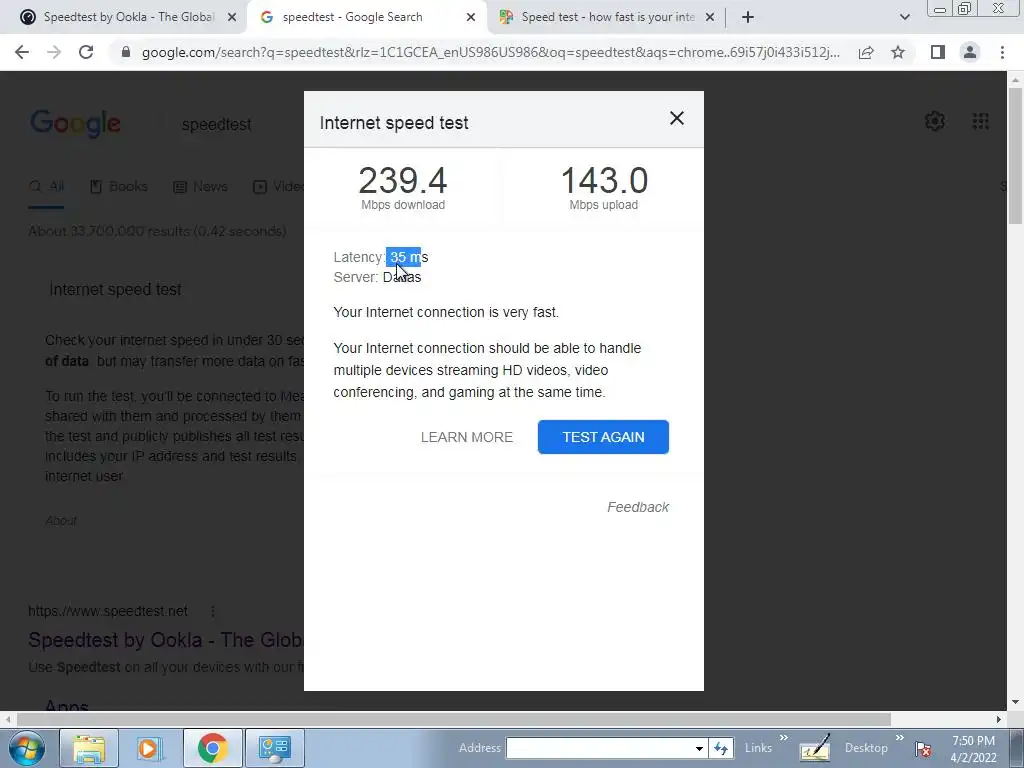The image size is (1024, 768).
Task: Expand the Desktop toolbar chevron
Action: 900,738
